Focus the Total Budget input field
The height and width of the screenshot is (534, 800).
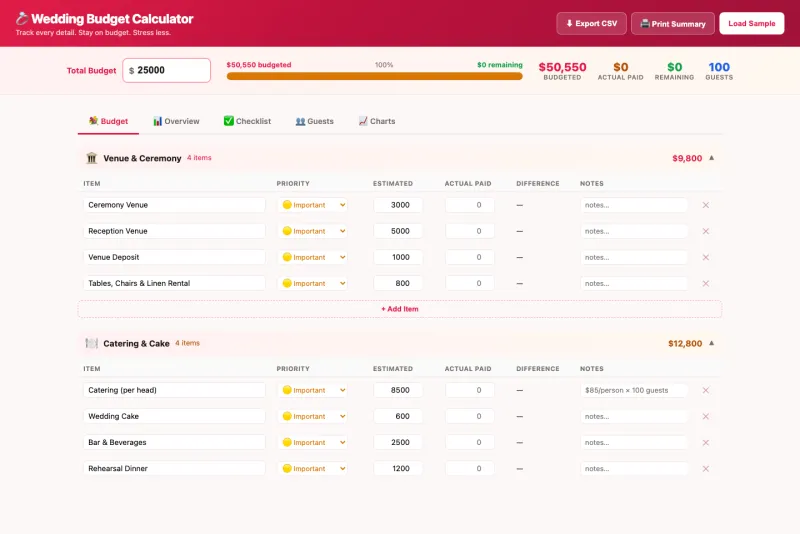click(171, 70)
